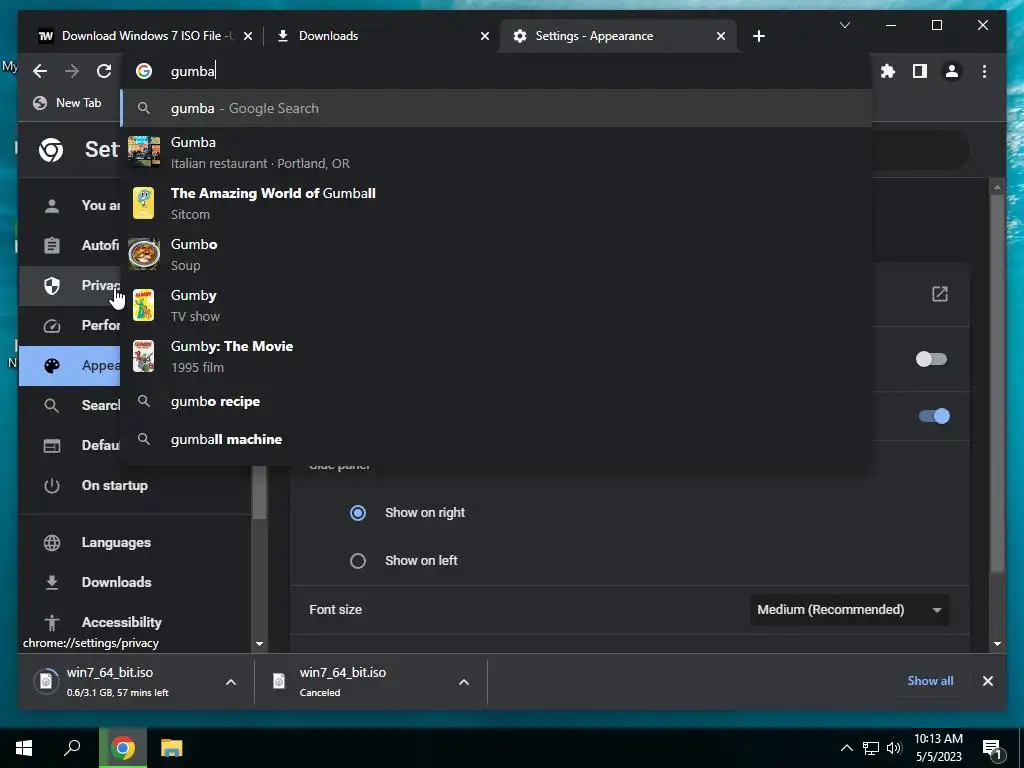The image size is (1024, 768).
Task: Click the canceled win7_64_bit.iso file icon
Action: [x=279, y=681]
